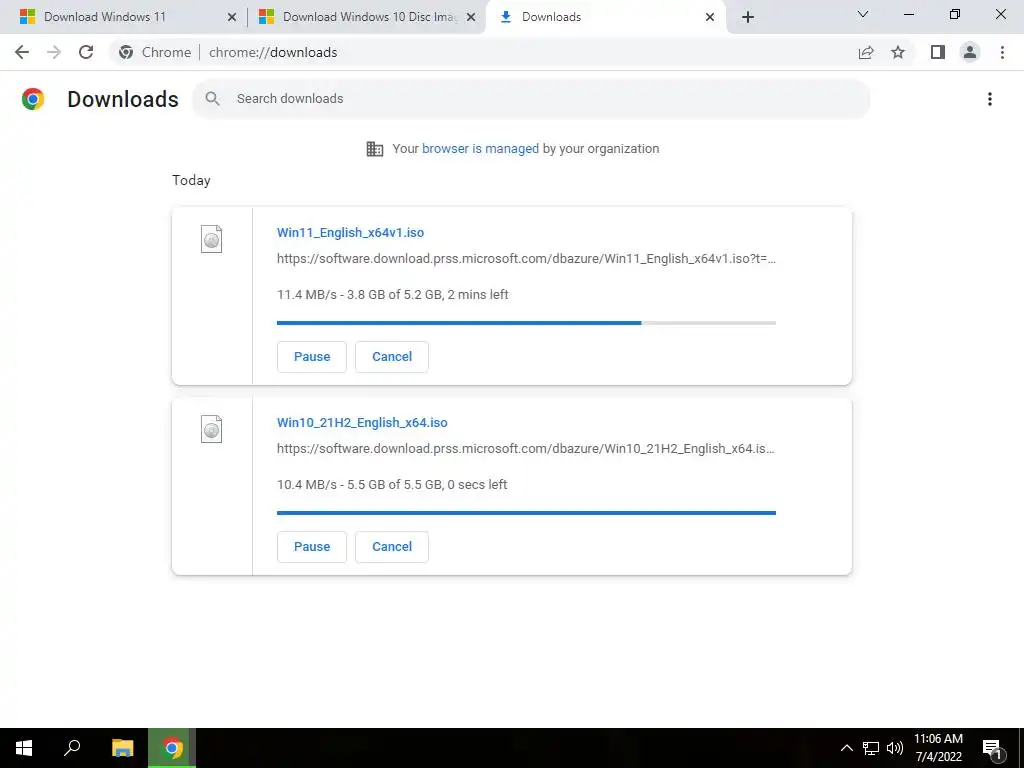Screen dimensions: 1024x768
Task: Pause the Win11_English_x64v1.iso download
Action: [312, 357]
